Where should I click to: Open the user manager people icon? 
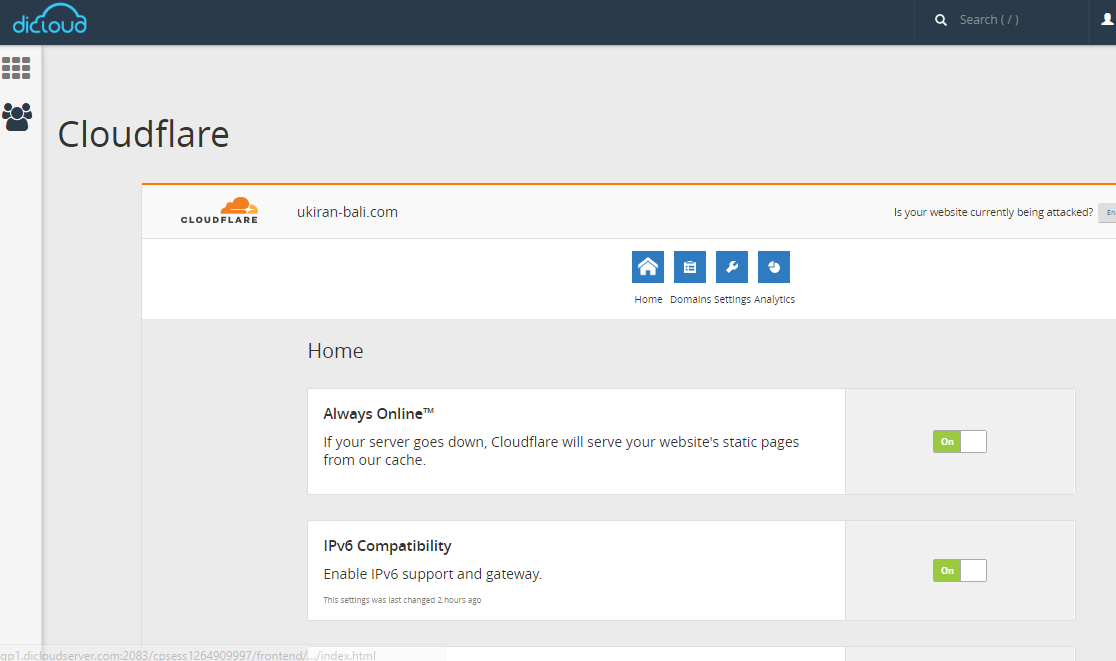click(x=17, y=117)
